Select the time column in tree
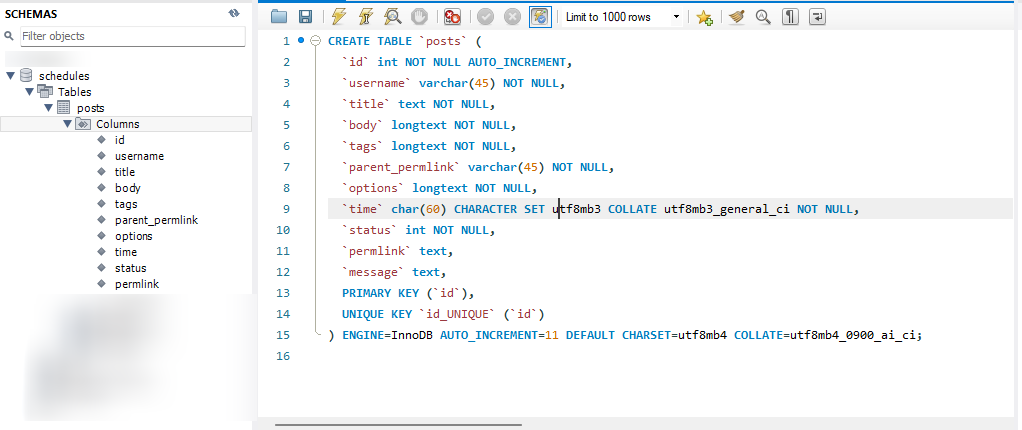Screen dimensions: 1022x430 point(126,252)
